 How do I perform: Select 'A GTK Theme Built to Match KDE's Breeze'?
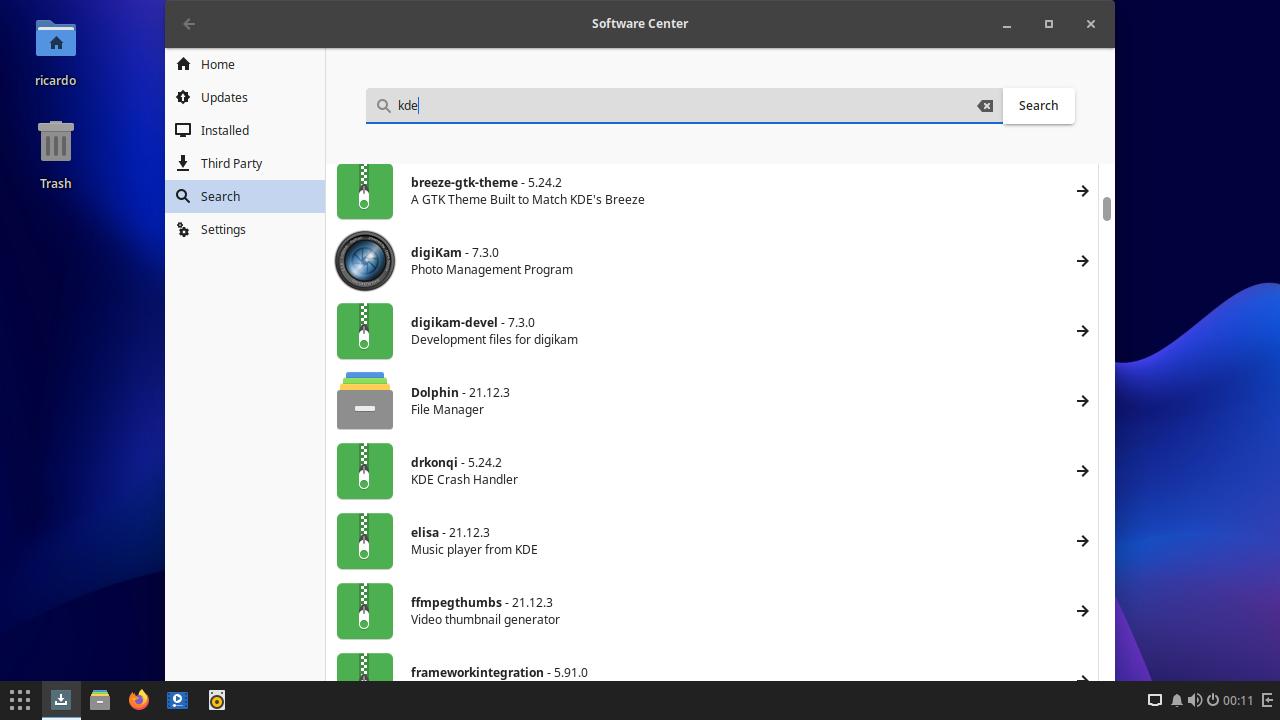pyautogui.click(x=528, y=200)
